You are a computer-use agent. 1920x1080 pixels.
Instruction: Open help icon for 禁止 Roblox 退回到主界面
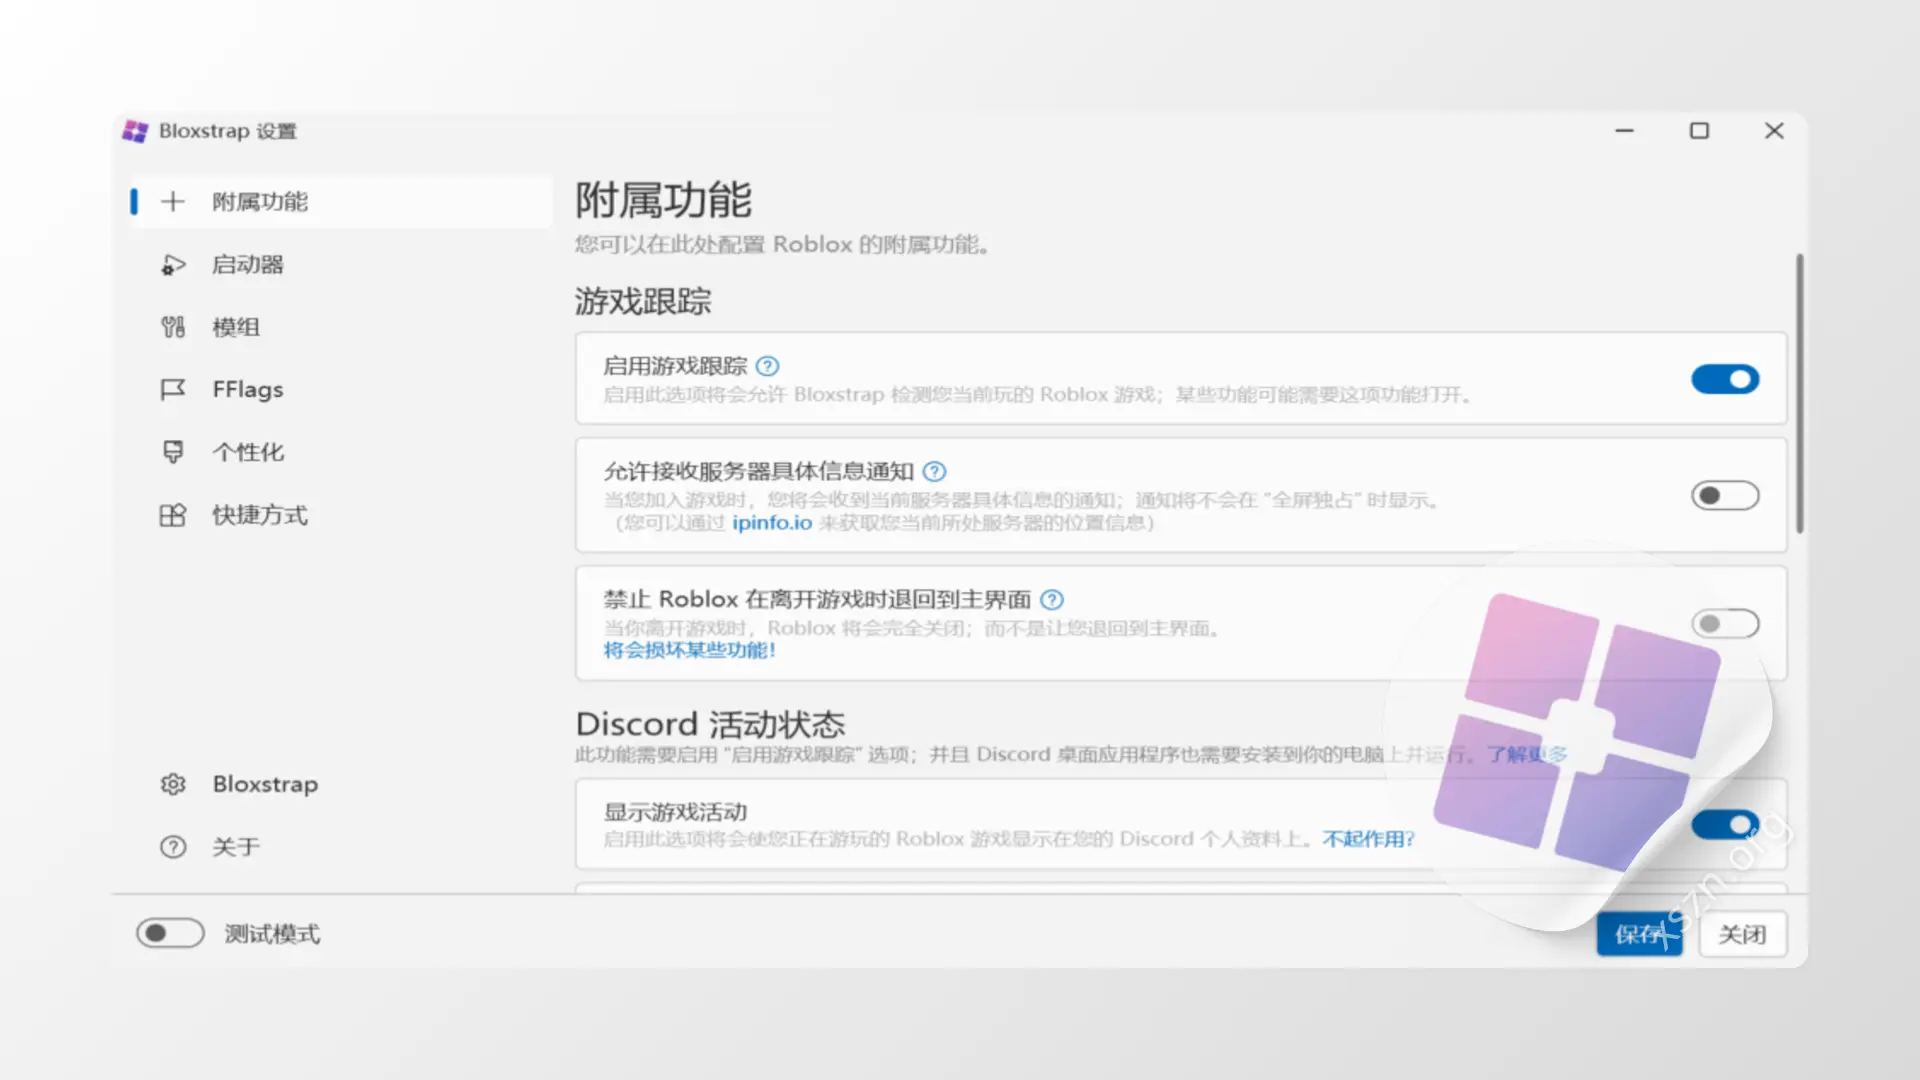pos(1052,599)
